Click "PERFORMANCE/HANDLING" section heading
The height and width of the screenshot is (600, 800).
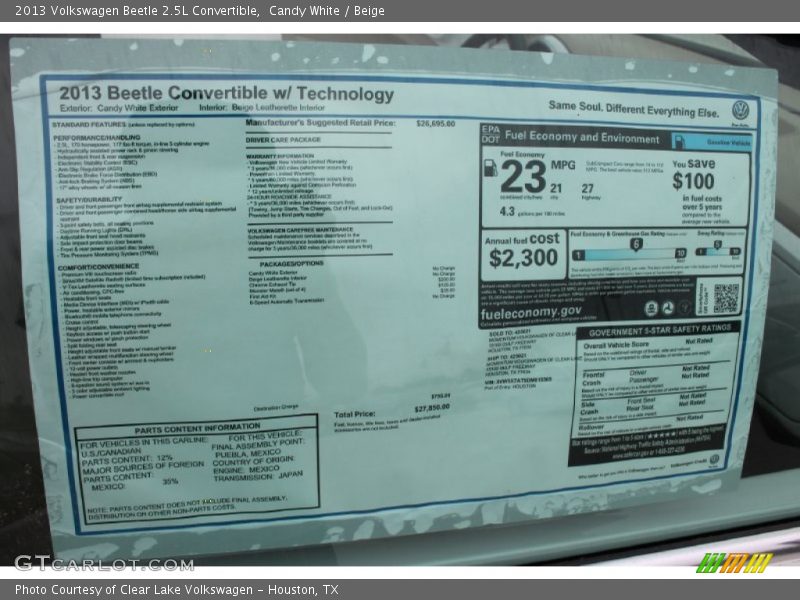click(x=97, y=137)
